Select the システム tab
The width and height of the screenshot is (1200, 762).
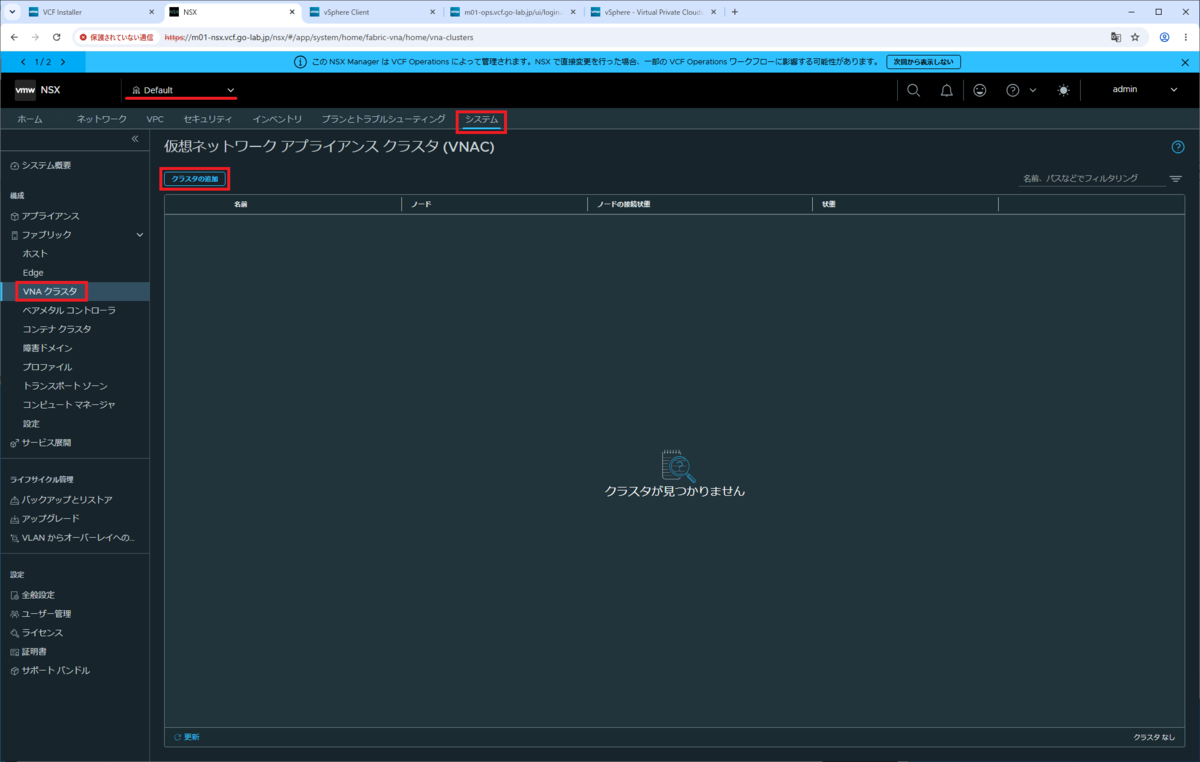pyautogui.click(x=482, y=120)
